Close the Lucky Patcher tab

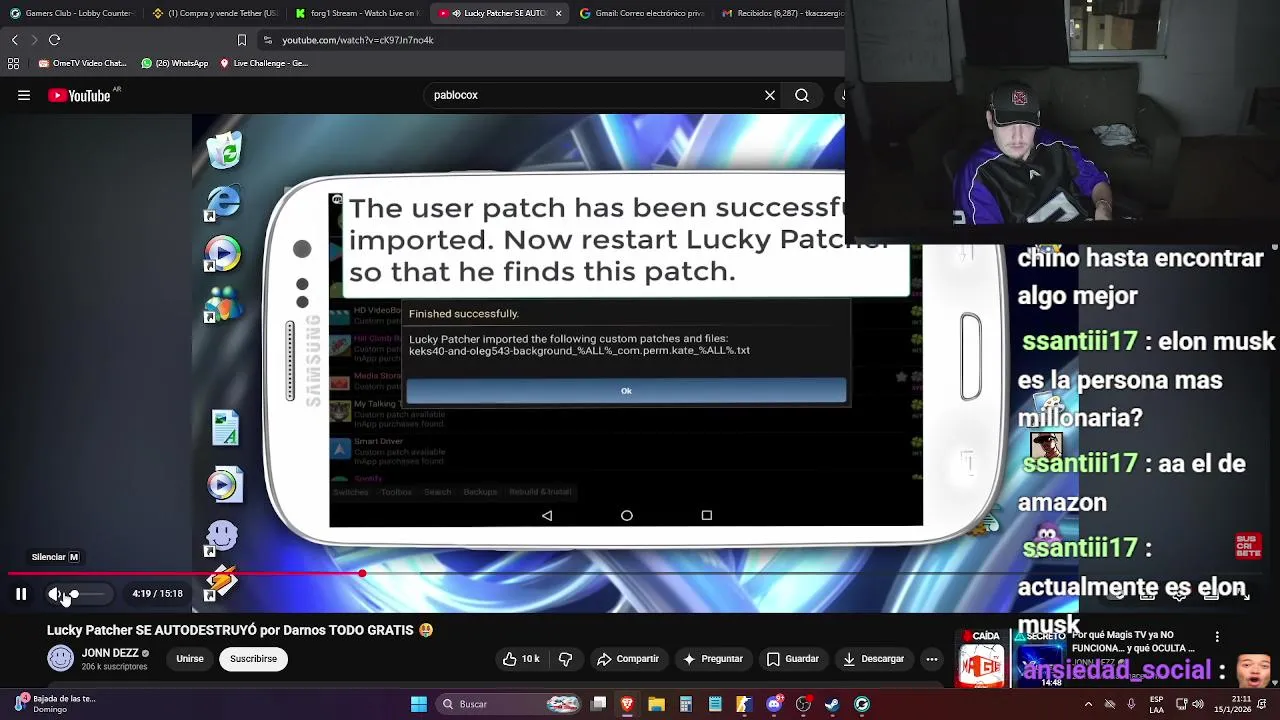coord(558,13)
